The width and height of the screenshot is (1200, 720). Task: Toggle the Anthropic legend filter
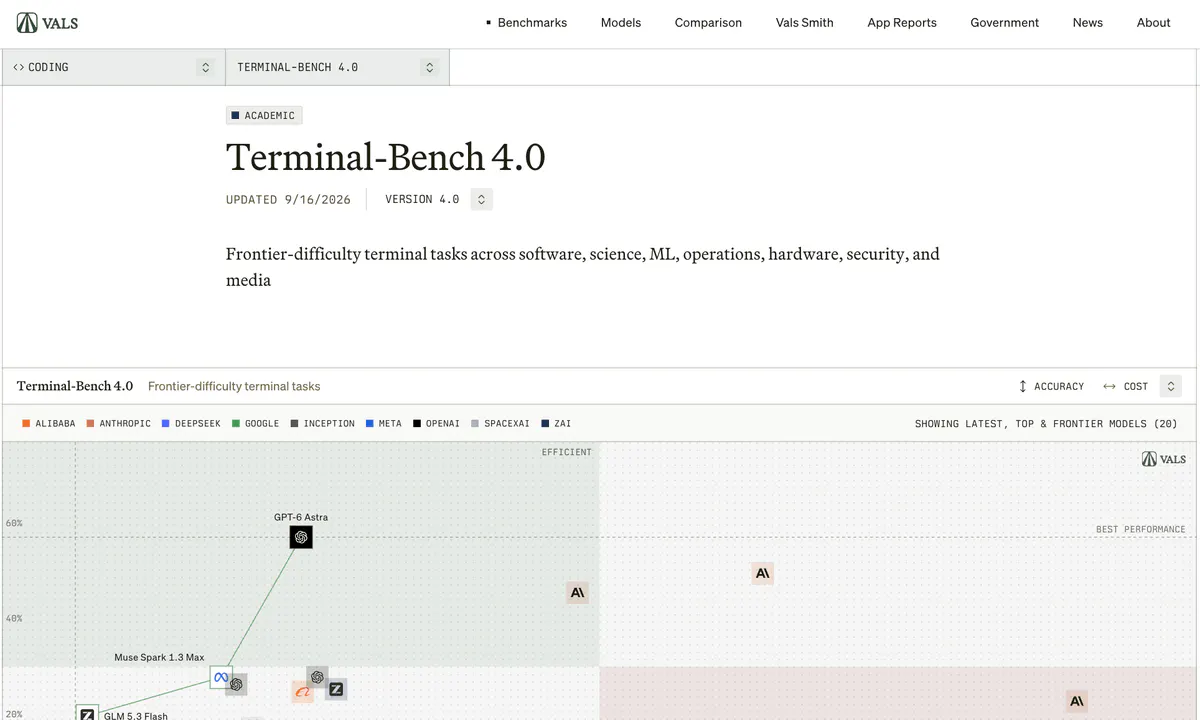[x=119, y=424]
